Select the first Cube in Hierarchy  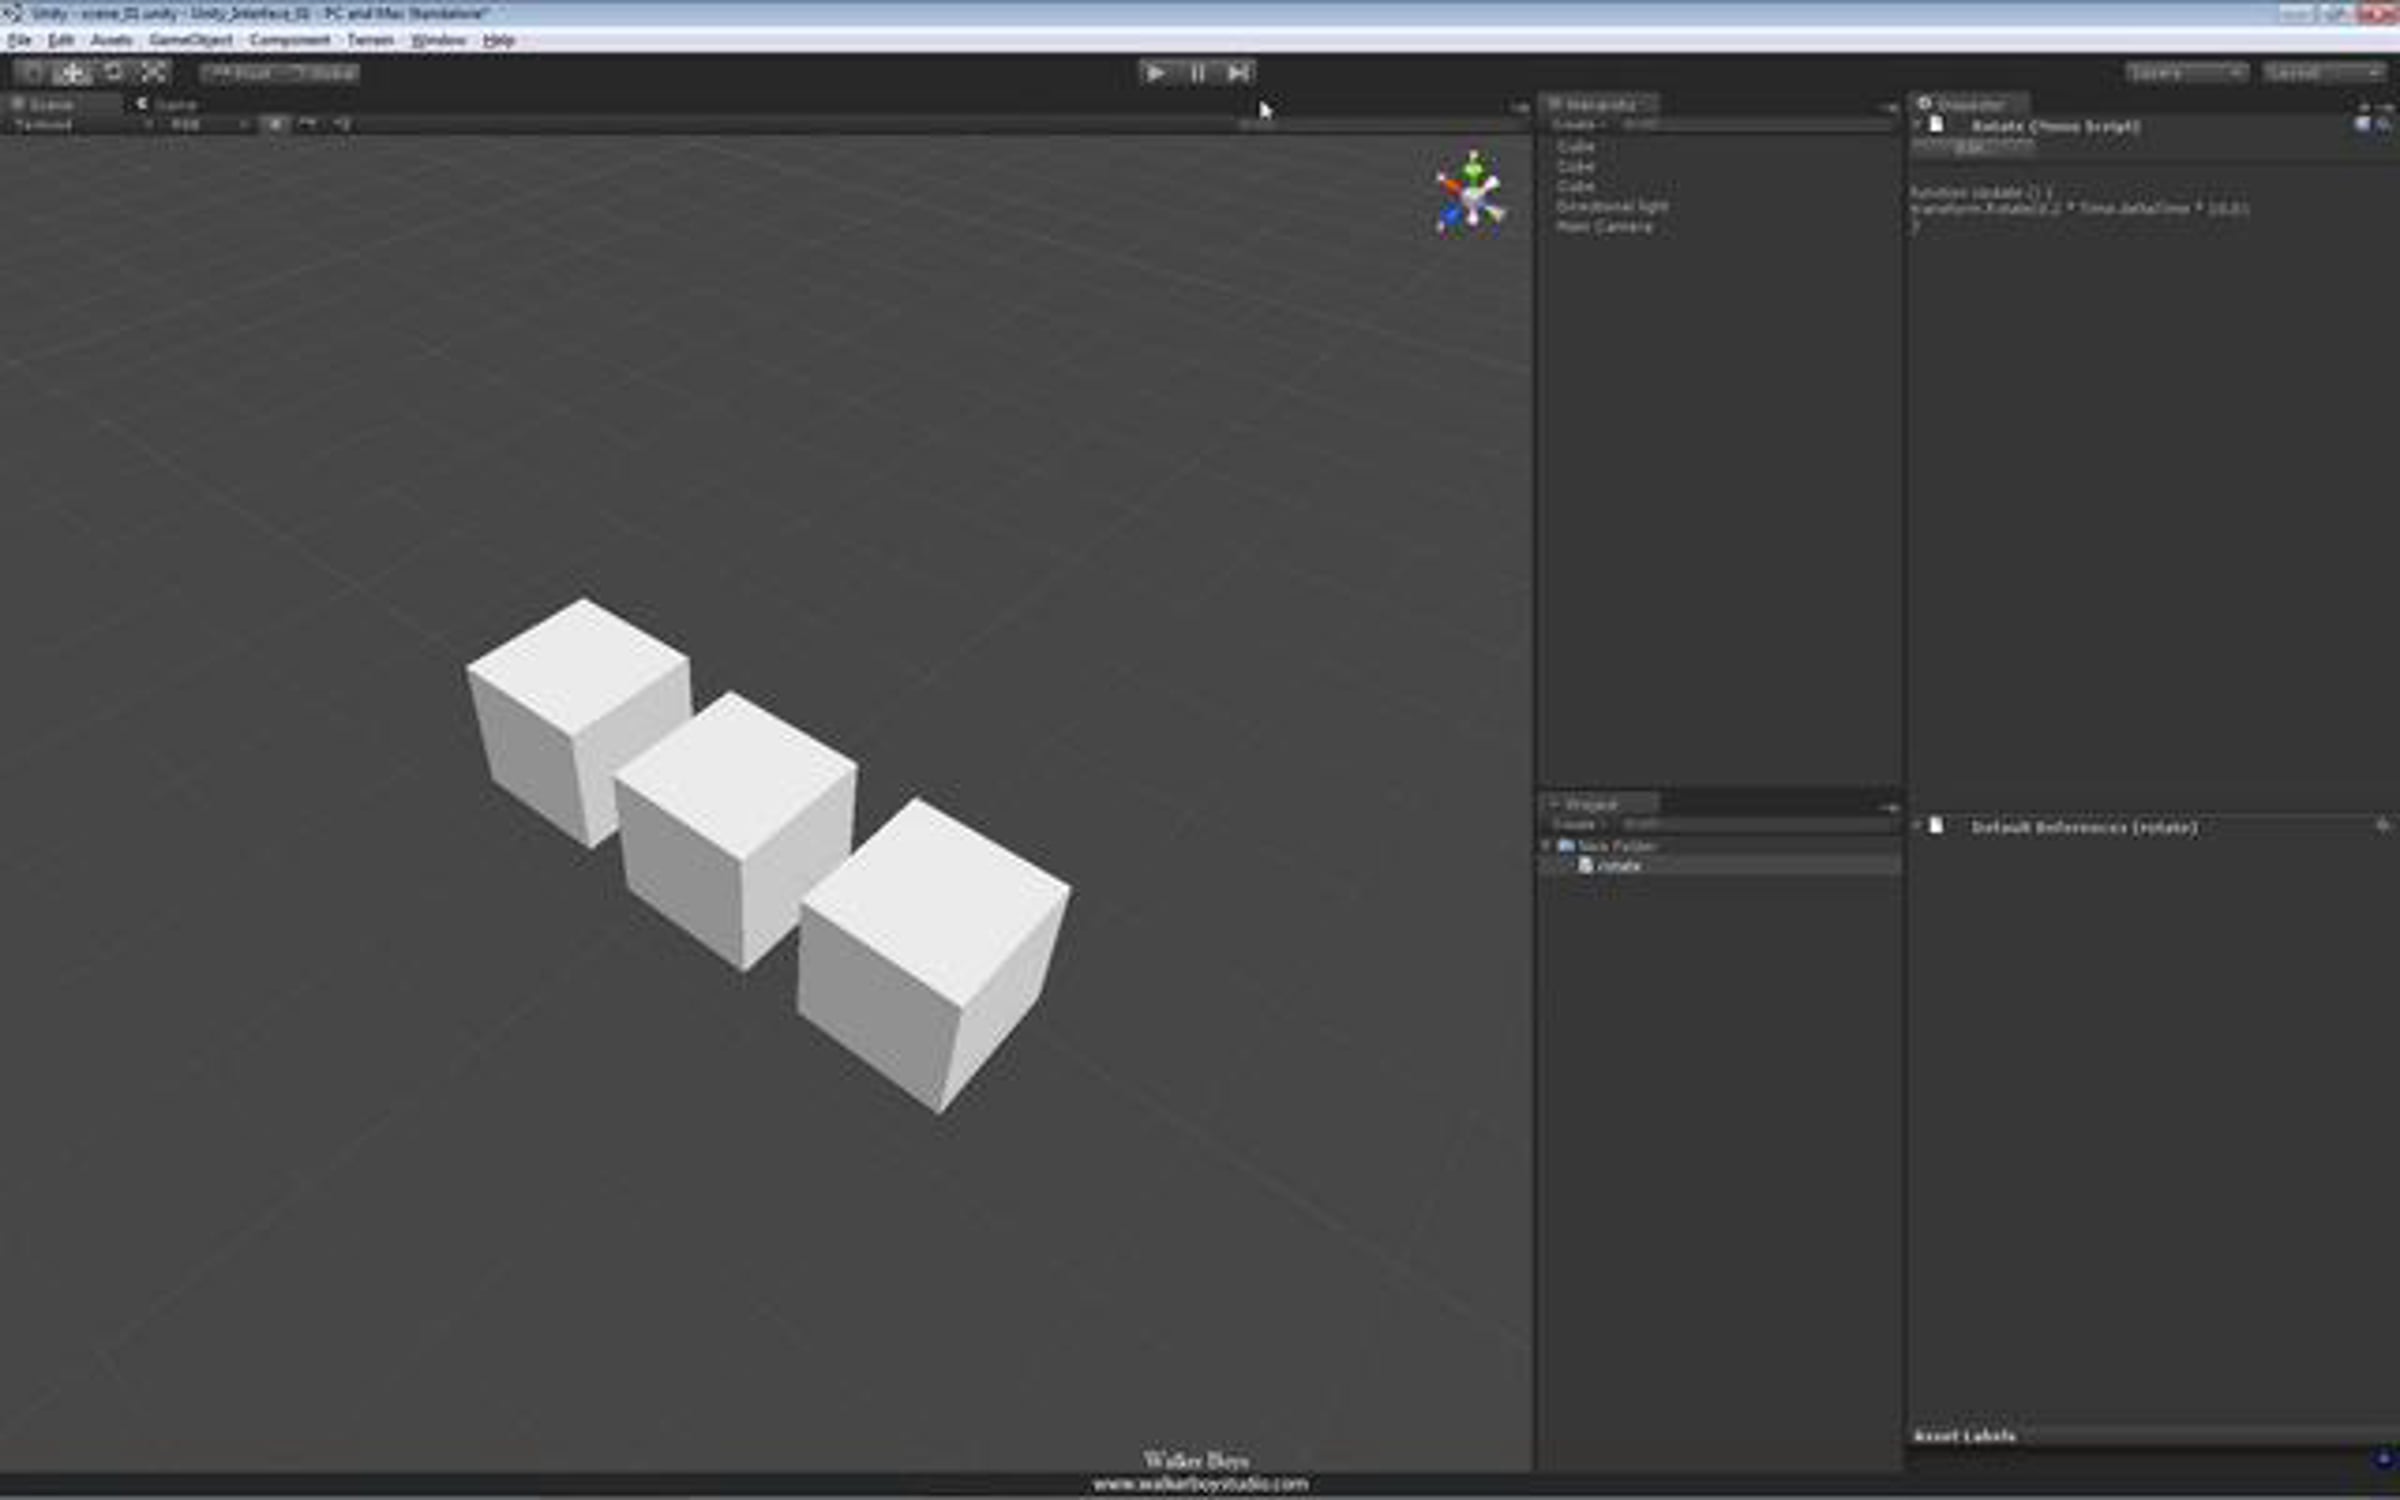point(1718,146)
